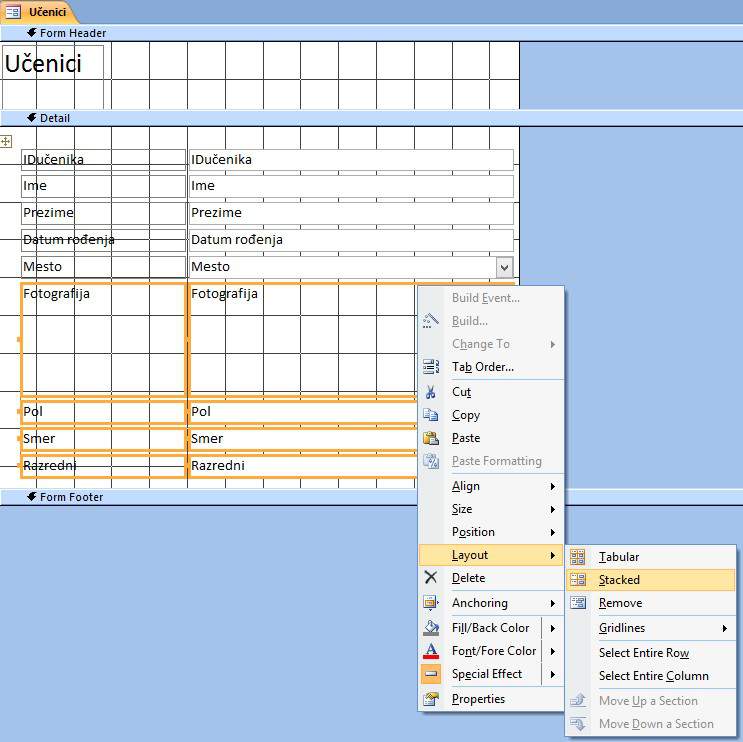Click the Tabular layout icon

pyautogui.click(x=577, y=557)
